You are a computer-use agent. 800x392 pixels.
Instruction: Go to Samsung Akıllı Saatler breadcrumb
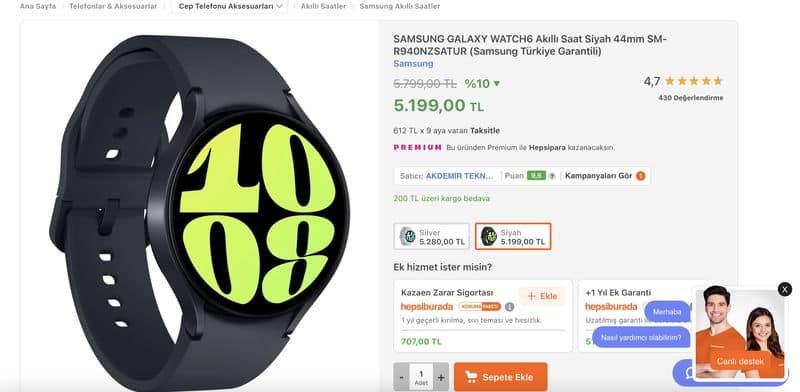point(399,6)
